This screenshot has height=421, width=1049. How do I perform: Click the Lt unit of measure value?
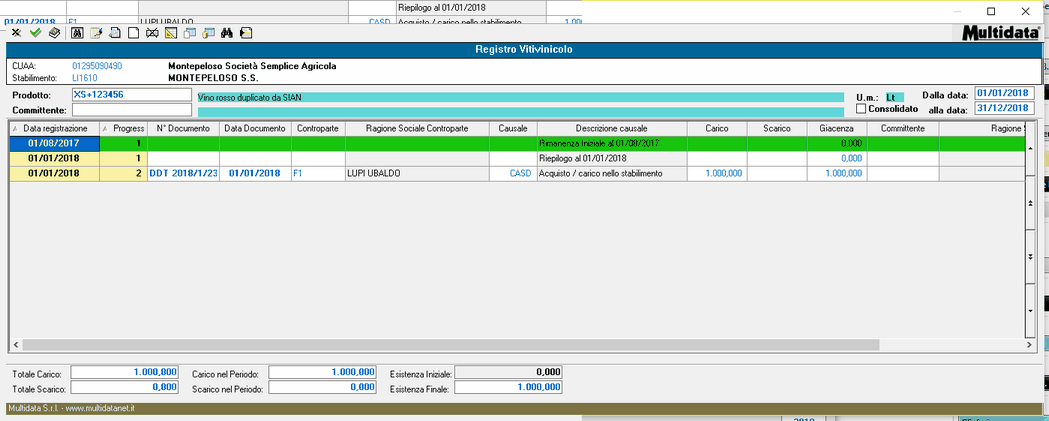click(894, 98)
